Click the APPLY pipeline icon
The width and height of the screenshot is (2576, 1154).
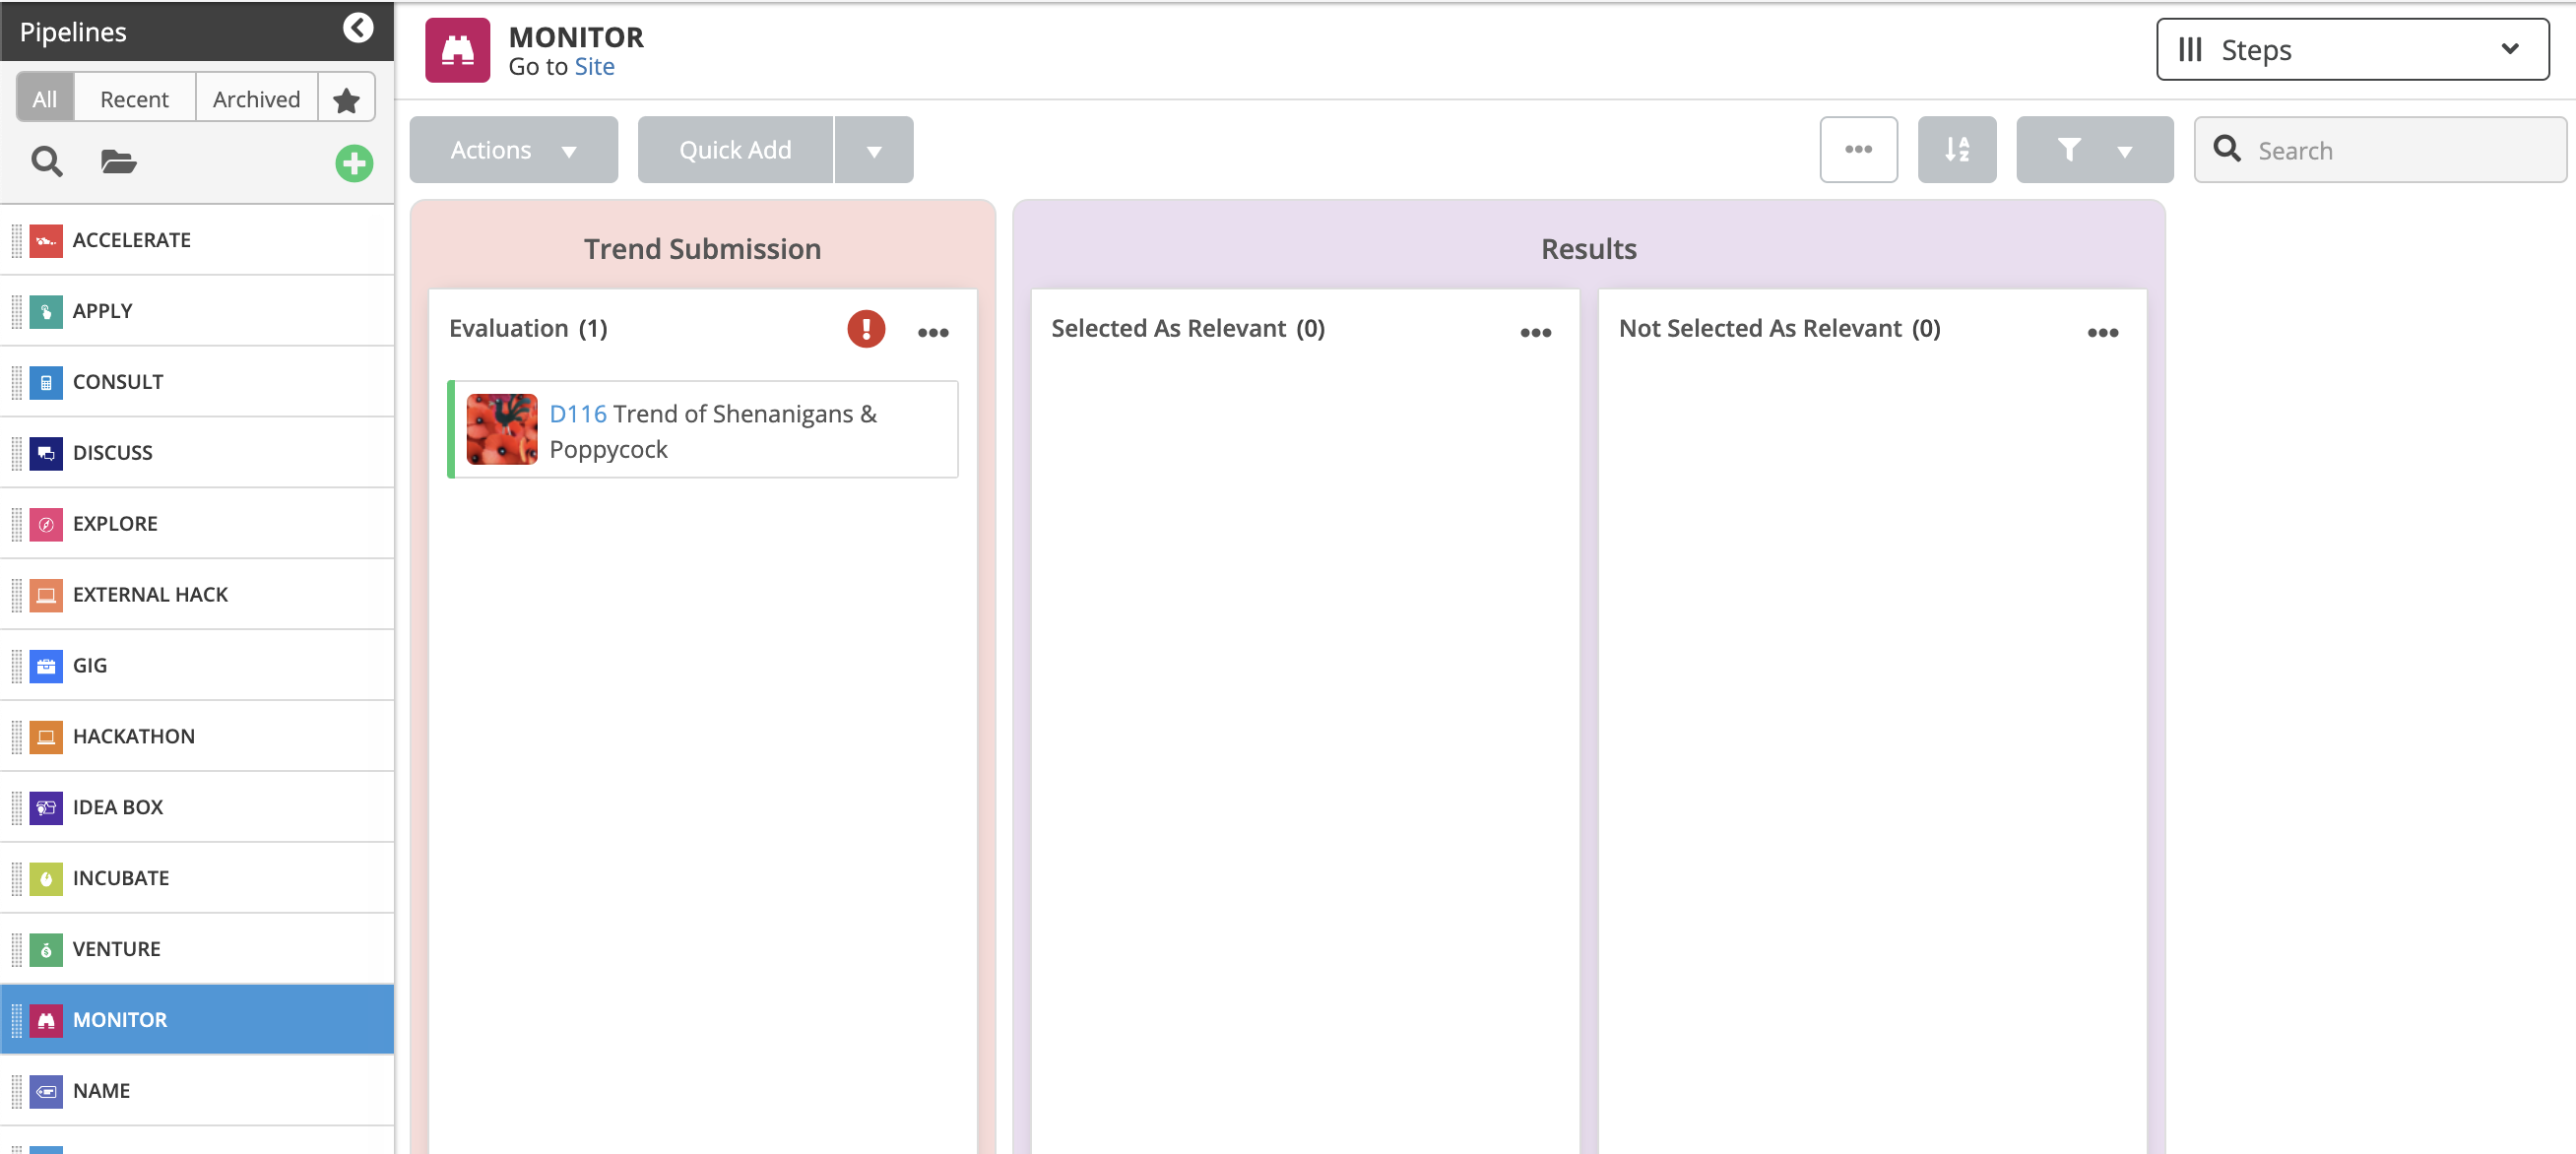pos(46,312)
